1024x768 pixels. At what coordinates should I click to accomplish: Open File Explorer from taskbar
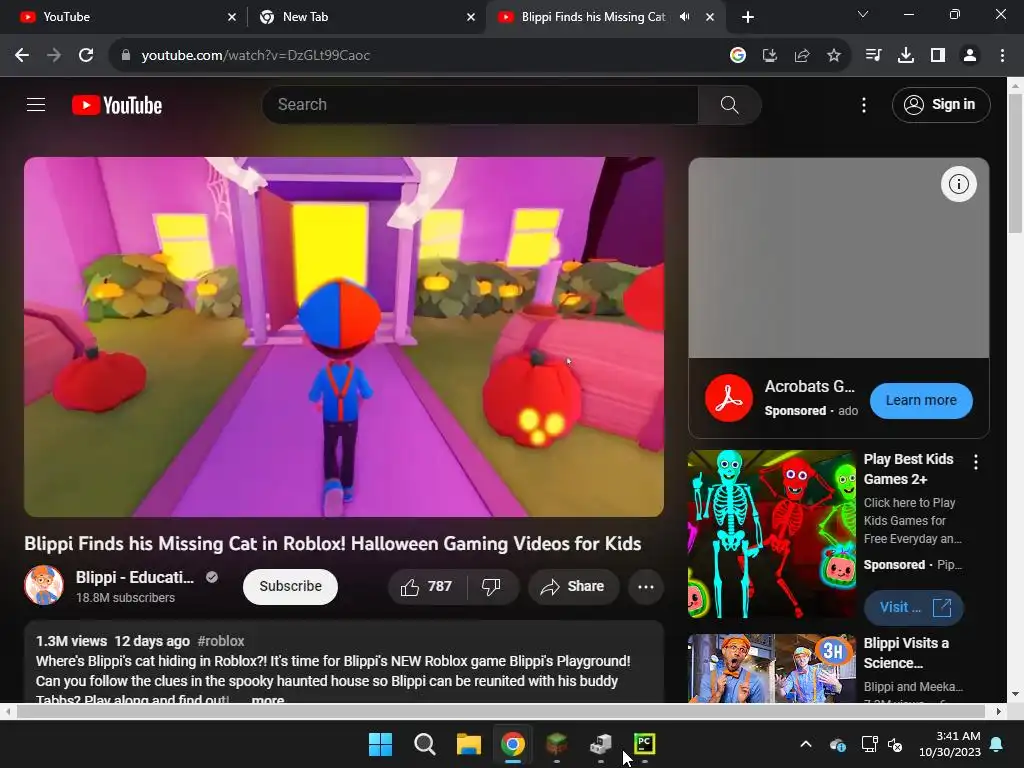(468, 744)
